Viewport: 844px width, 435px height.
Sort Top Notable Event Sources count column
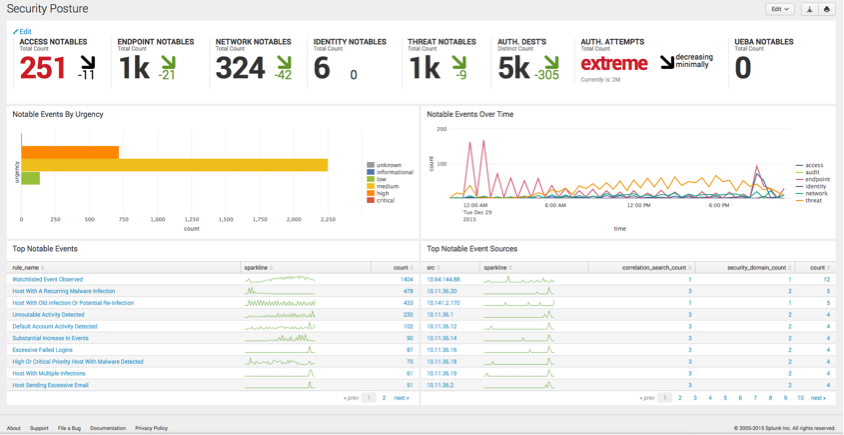click(x=822, y=268)
